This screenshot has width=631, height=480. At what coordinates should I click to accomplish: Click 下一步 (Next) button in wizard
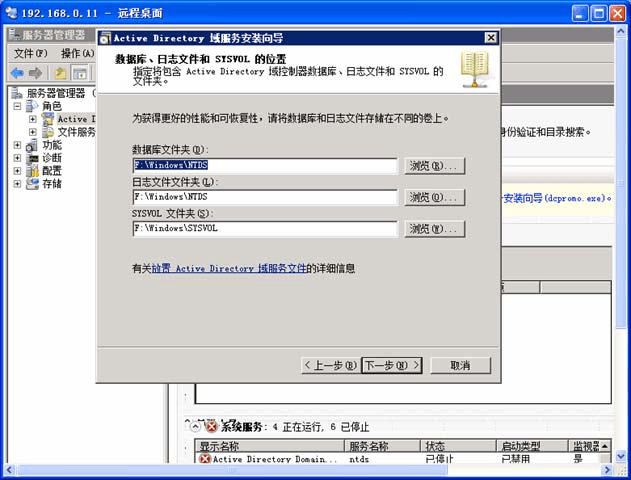point(391,365)
